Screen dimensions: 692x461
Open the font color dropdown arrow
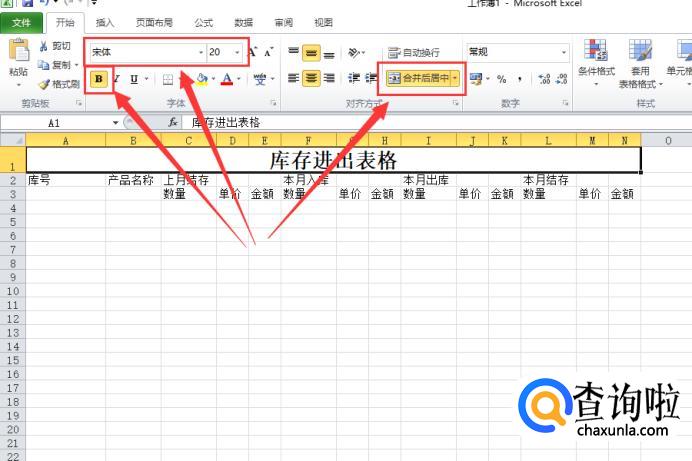point(239,79)
